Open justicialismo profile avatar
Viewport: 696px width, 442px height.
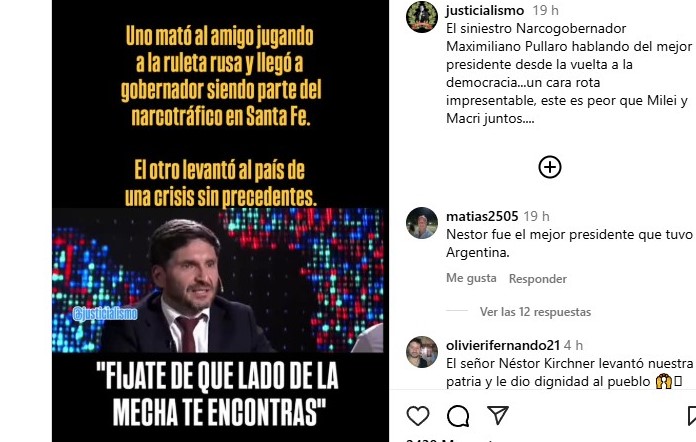click(x=422, y=17)
